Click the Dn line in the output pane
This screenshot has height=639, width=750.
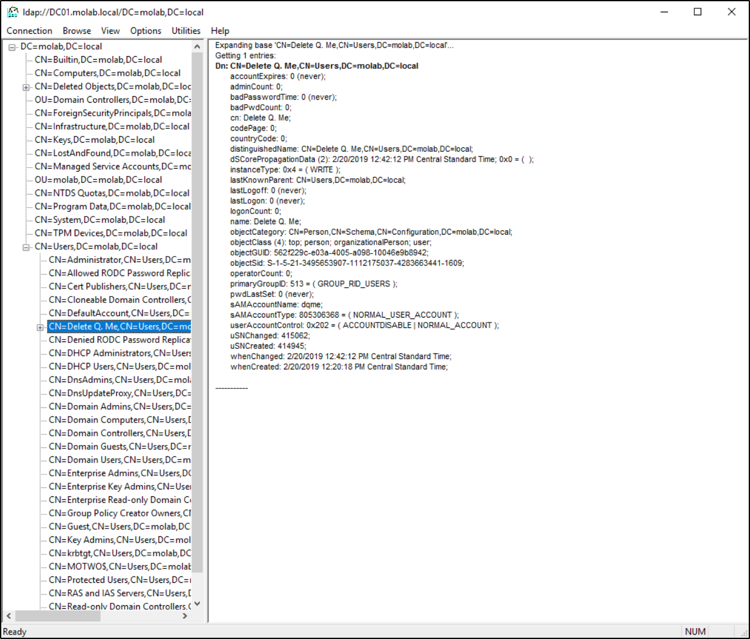click(x=316, y=65)
